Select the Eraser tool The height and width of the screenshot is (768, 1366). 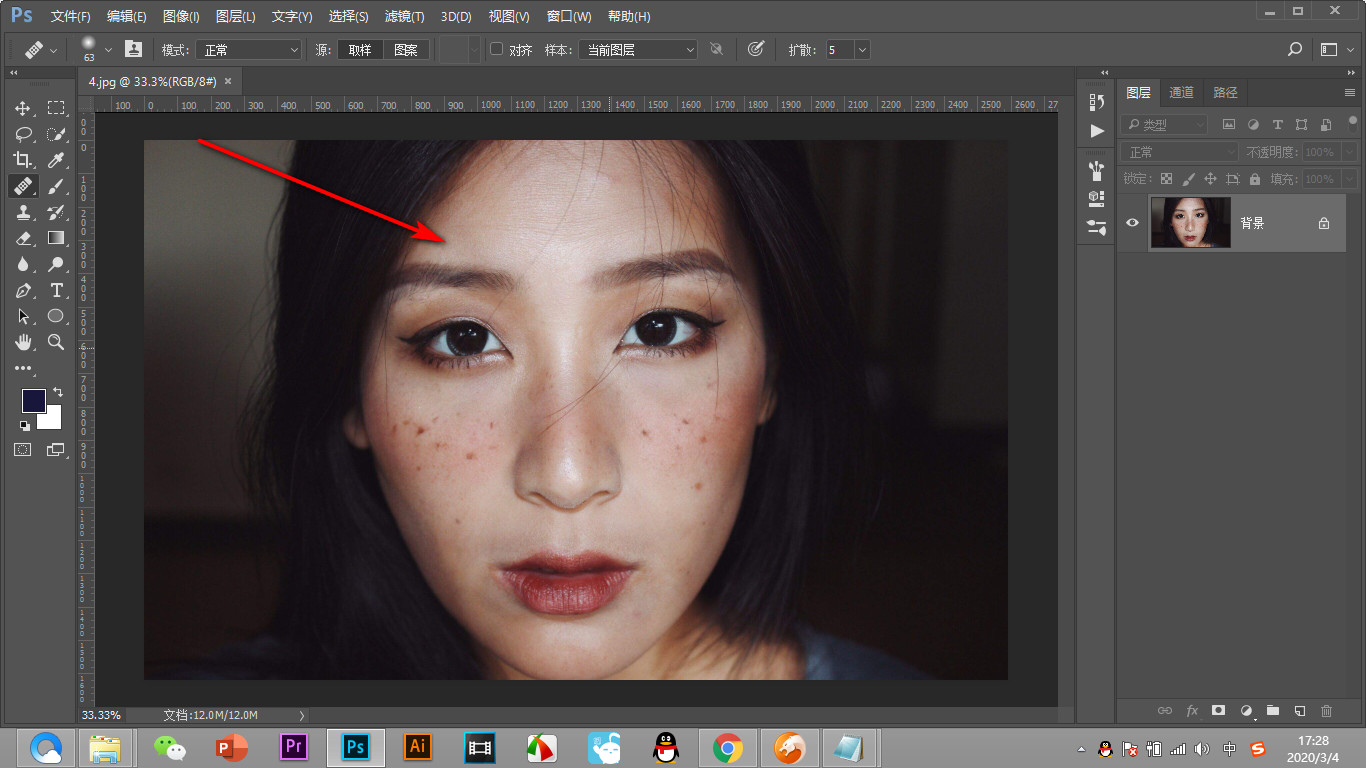click(23, 238)
